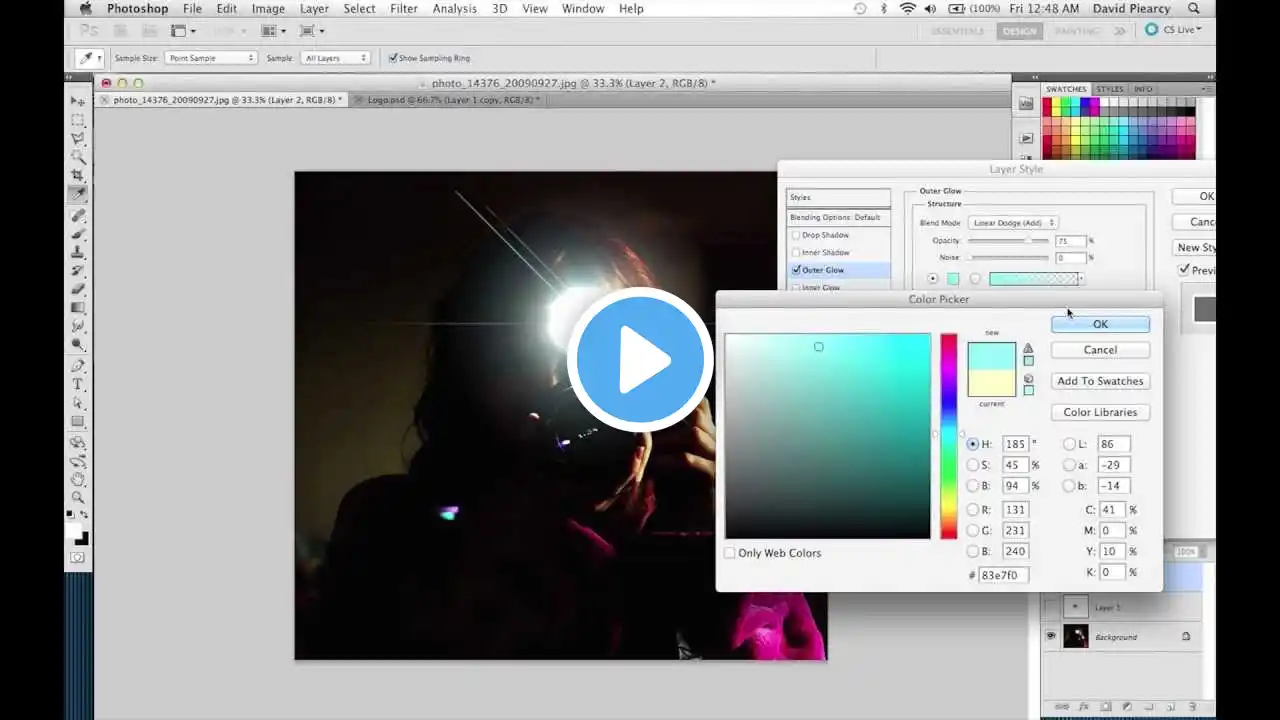The image size is (1280, 720).
Task: Enable the Drop Shadow checkbox
Action: [x=797, y=235]
